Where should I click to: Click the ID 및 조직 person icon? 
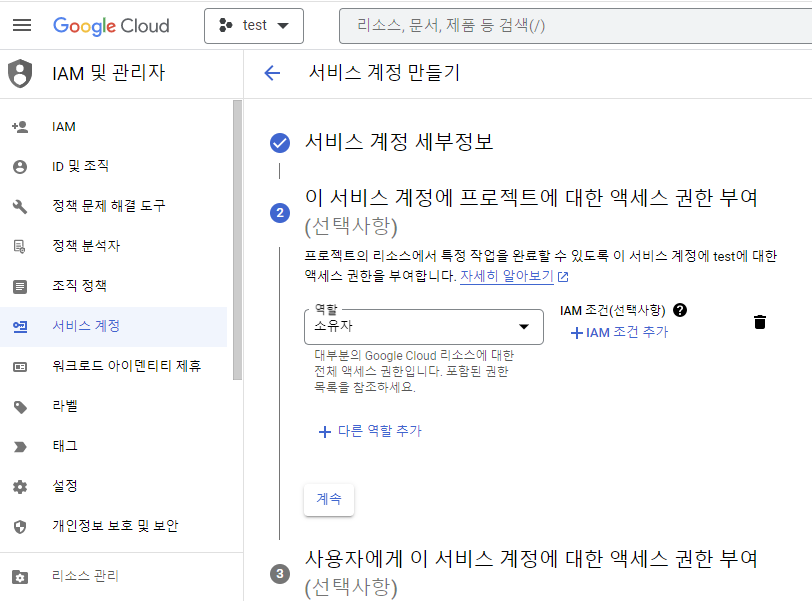click(x=20, y=167)
